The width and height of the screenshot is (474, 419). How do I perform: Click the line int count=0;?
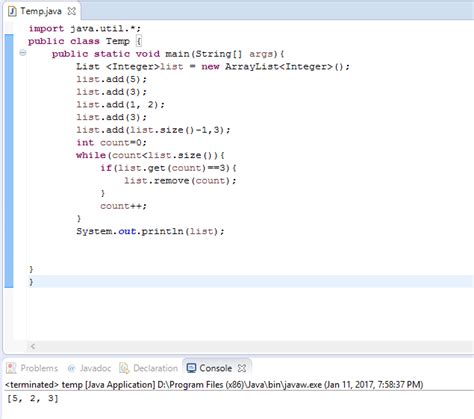(111, 143)
